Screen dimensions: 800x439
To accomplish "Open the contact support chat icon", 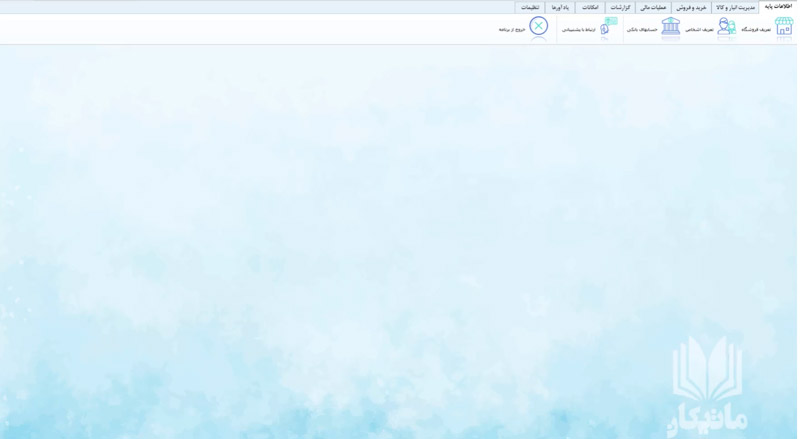I will [608, 26].
